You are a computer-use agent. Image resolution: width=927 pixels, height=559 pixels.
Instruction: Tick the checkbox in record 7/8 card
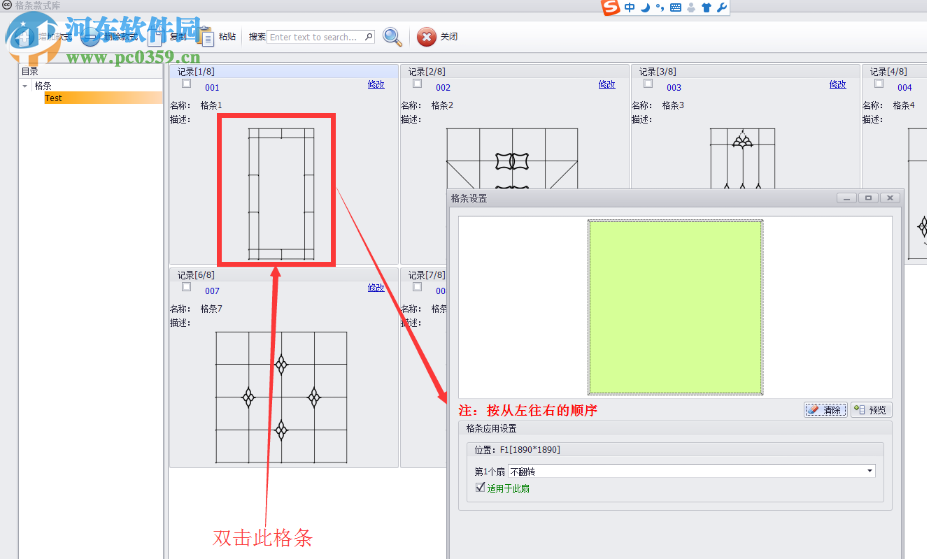point(417,287)
